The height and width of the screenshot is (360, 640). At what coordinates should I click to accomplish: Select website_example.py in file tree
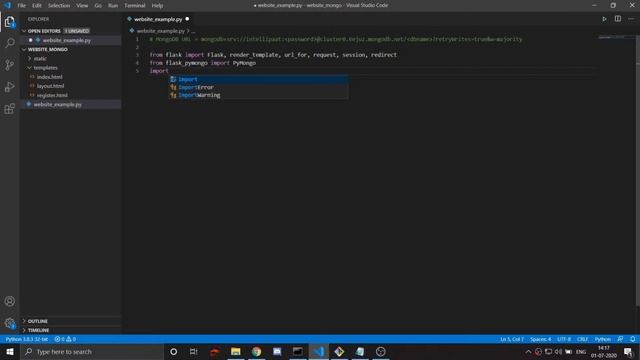click(71, 104)
